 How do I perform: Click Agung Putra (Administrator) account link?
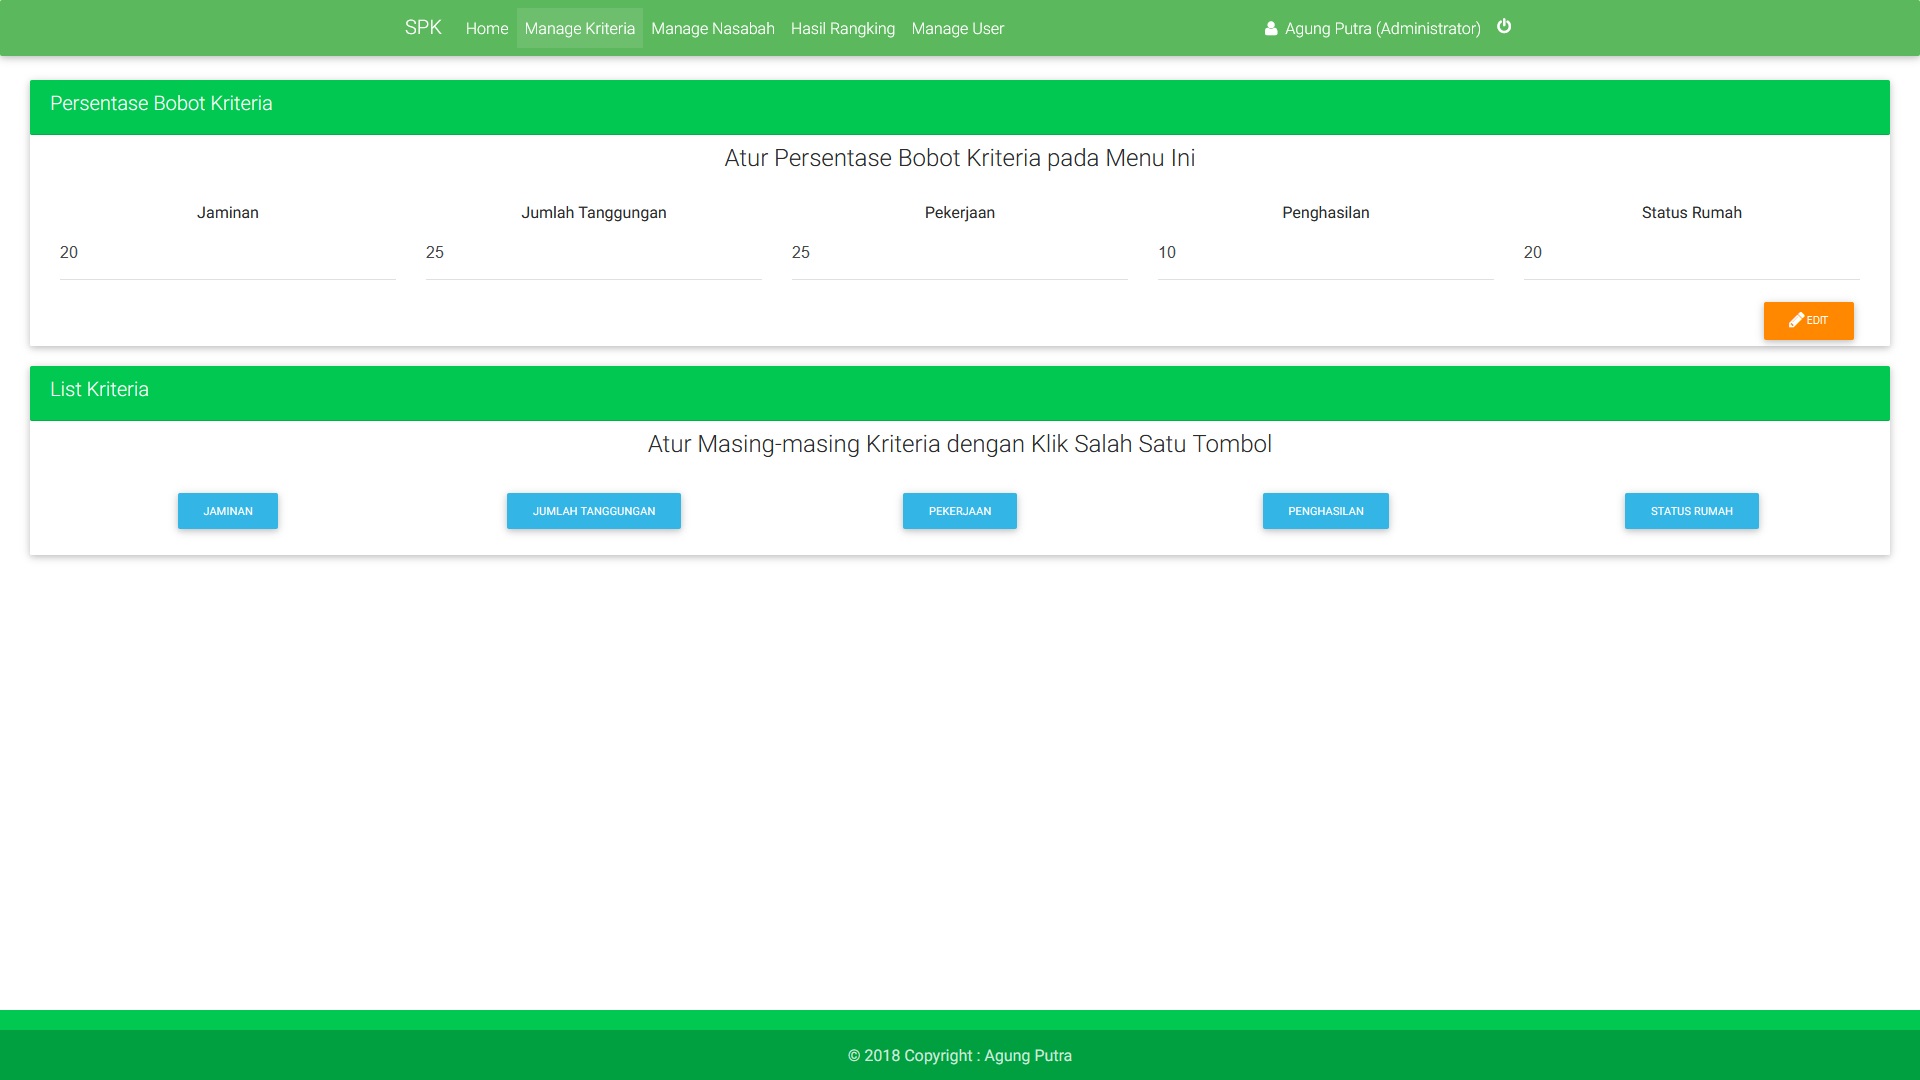click(x=1382, y=29)
